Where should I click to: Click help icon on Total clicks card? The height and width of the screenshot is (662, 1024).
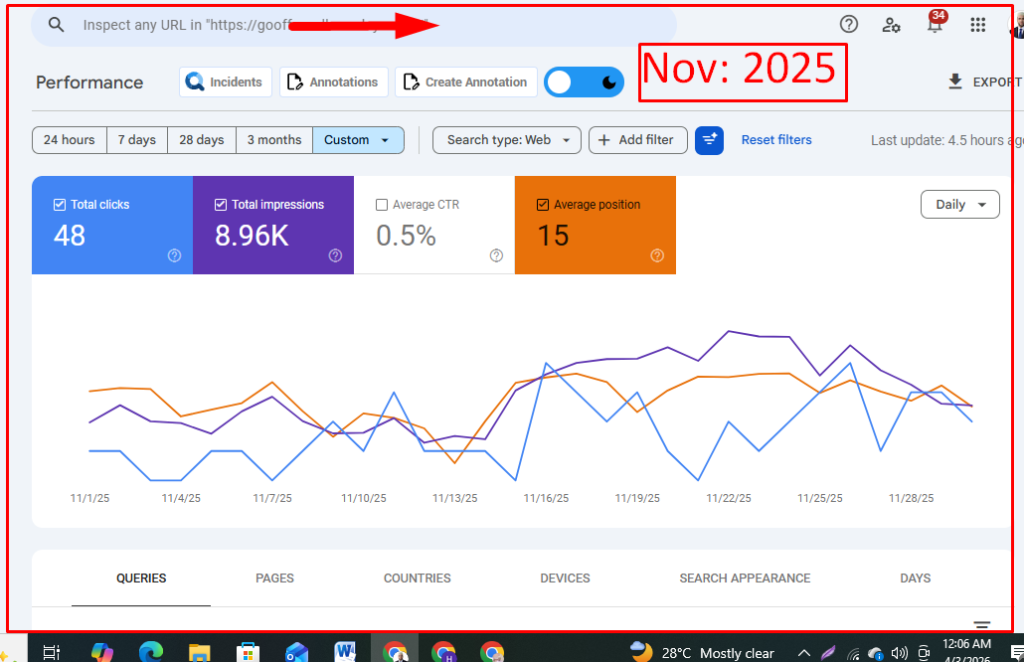pyautogui.click(x=175, y=256)
